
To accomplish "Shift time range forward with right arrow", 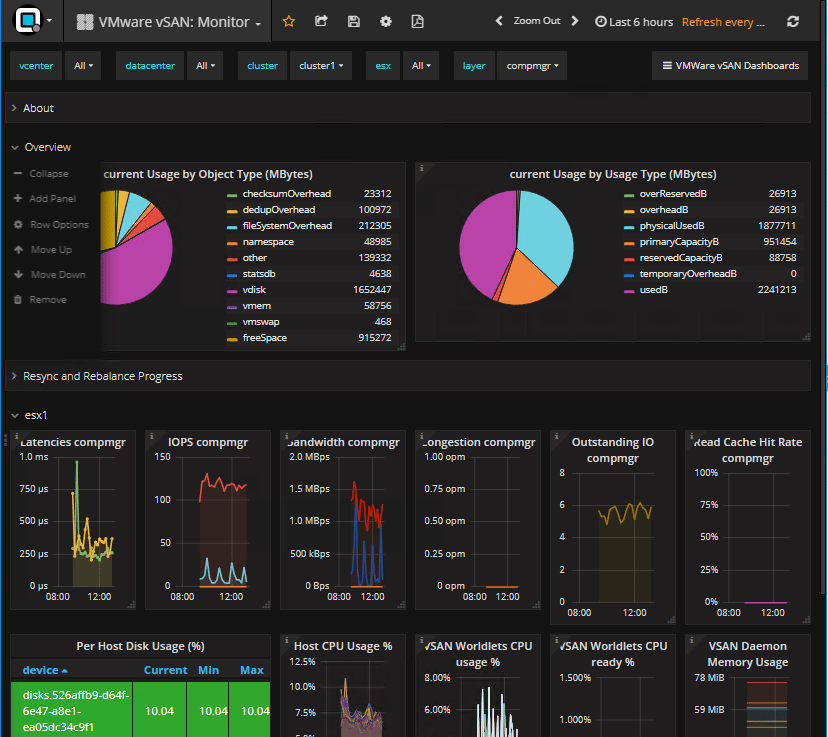I will click(x=577, y=21).
